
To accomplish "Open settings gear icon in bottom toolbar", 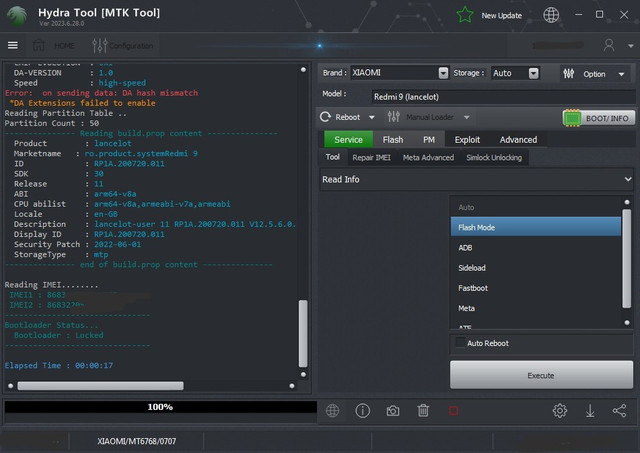I will (560, 411).
